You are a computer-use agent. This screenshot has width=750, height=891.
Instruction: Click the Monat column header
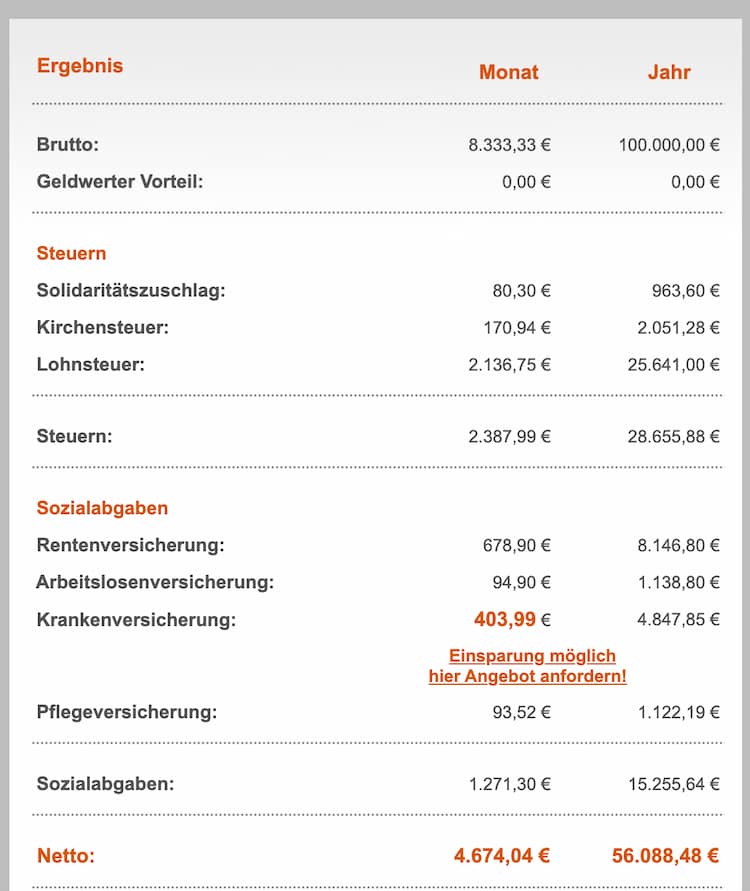pyautogui.click(x=508, y=72)
